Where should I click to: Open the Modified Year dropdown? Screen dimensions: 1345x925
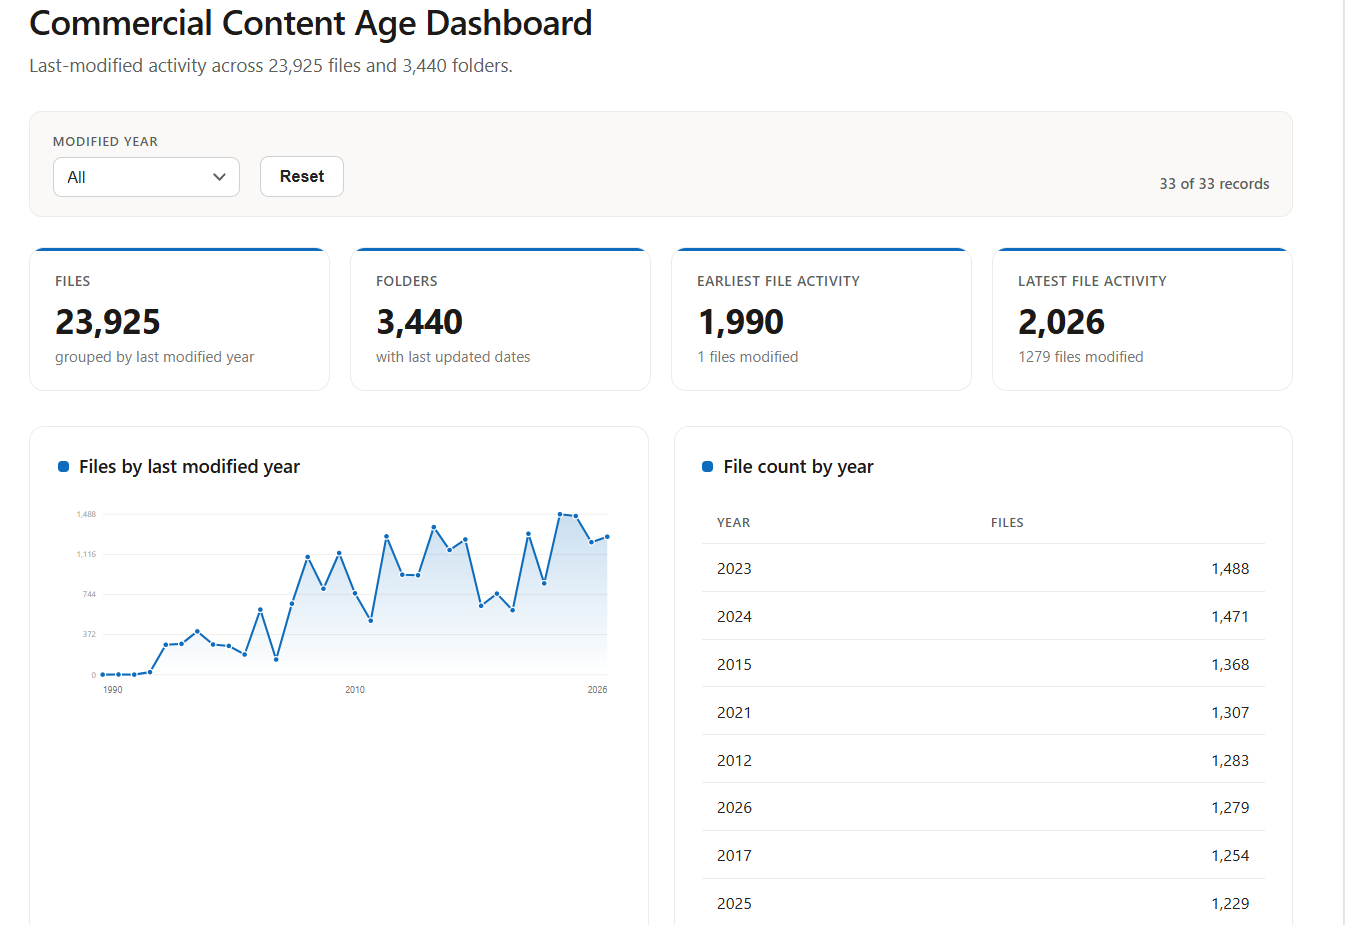146,177
